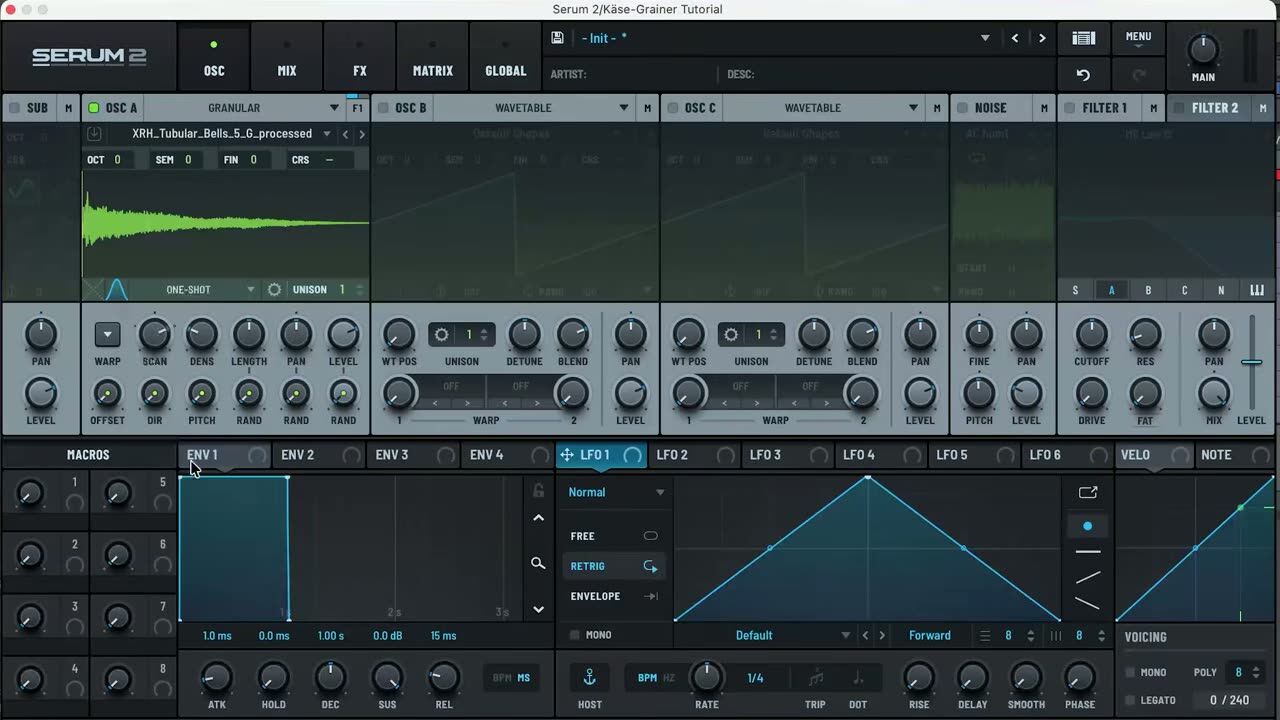
Task: Click the undo arrow icon
Action: point(1083,75)
